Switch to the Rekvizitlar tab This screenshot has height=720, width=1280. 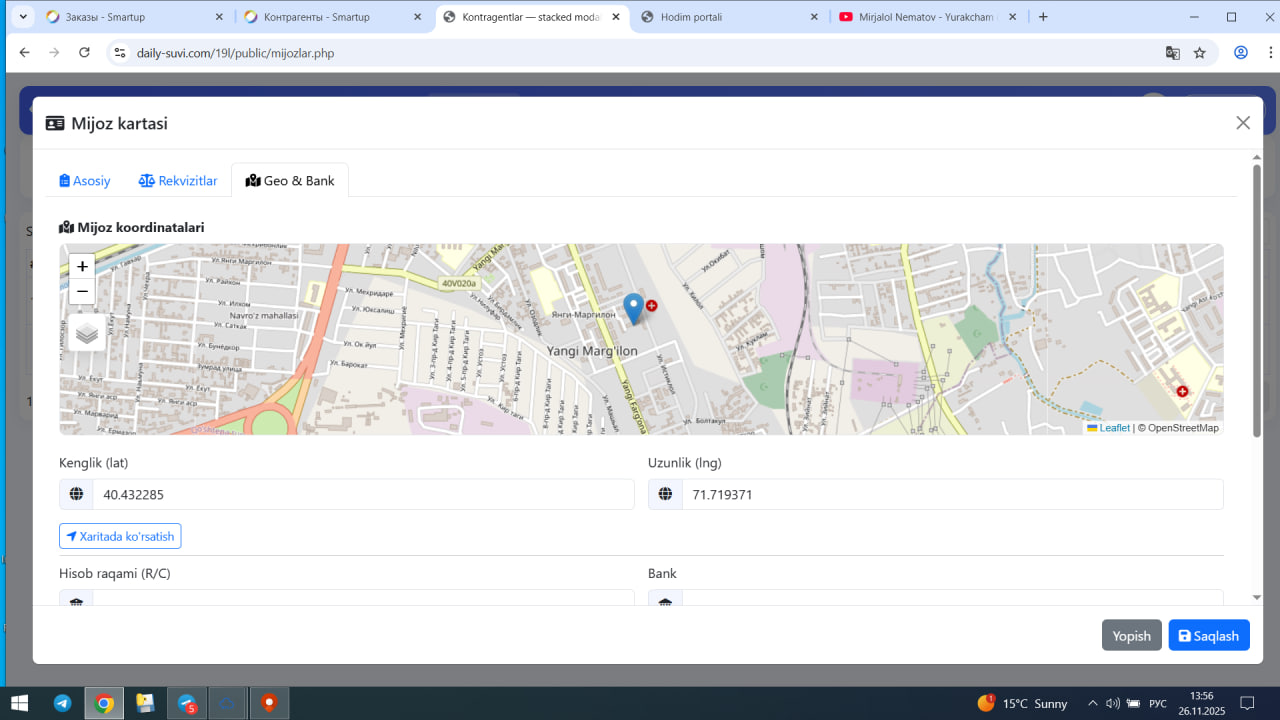(x=178, y=181)
